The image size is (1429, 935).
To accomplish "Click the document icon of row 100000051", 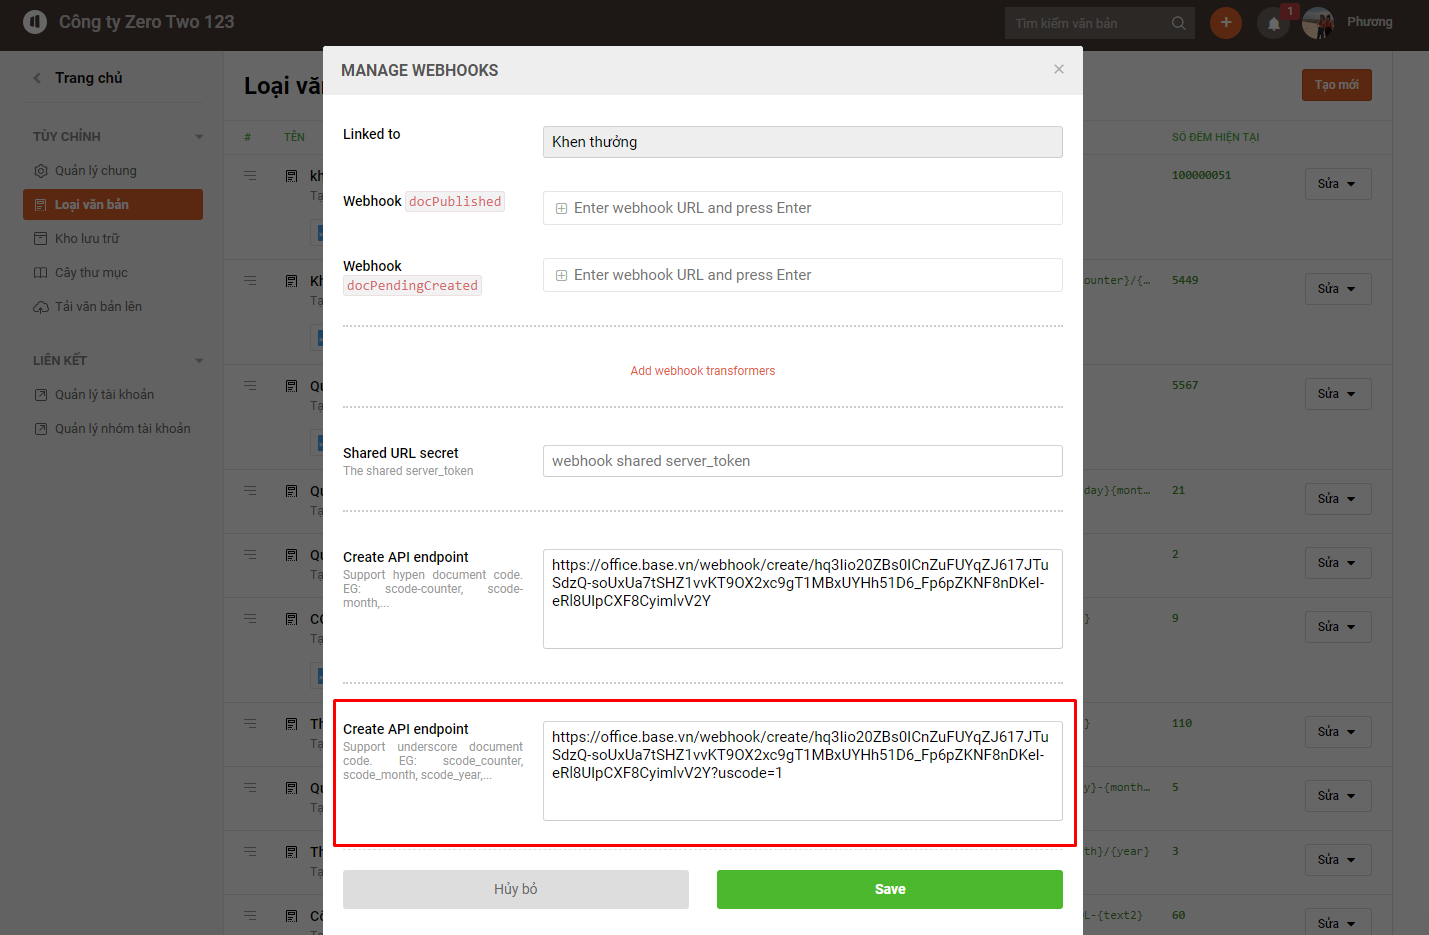I will click(x=292, y=176).
